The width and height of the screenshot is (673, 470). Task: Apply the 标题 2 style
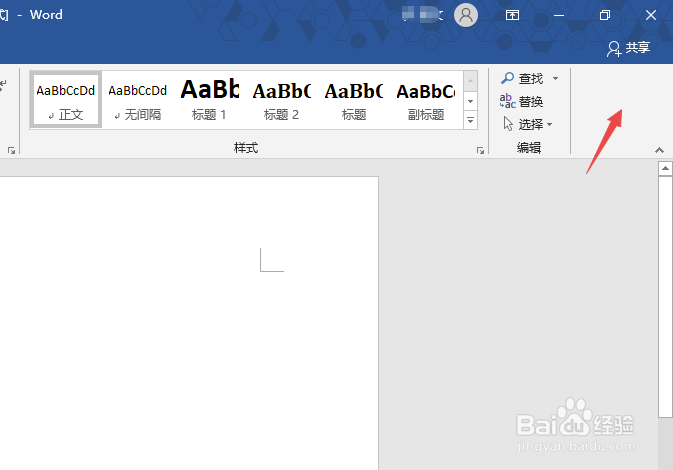pos(281,100)
